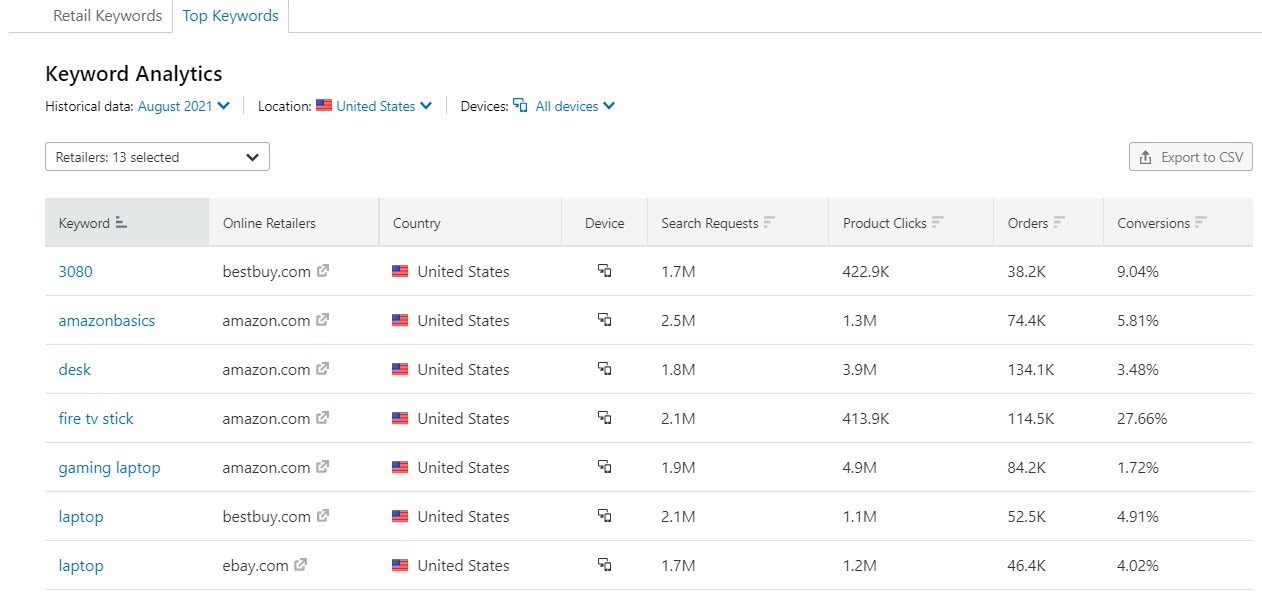Click external link icon in gaming laptop row

tap(322, 466)
